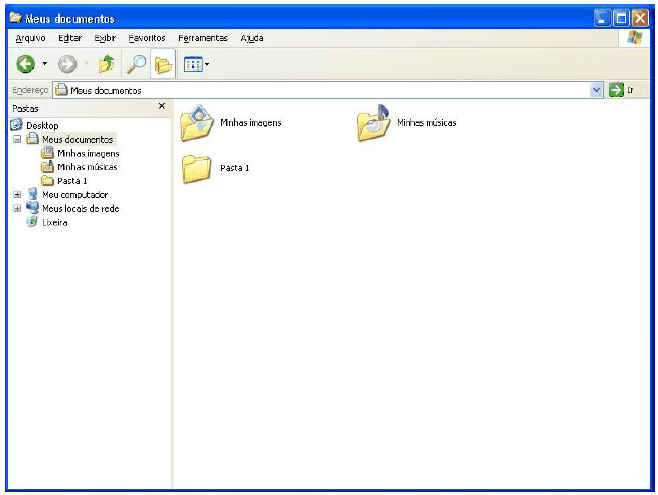Go up one folder level

(107, 64)
